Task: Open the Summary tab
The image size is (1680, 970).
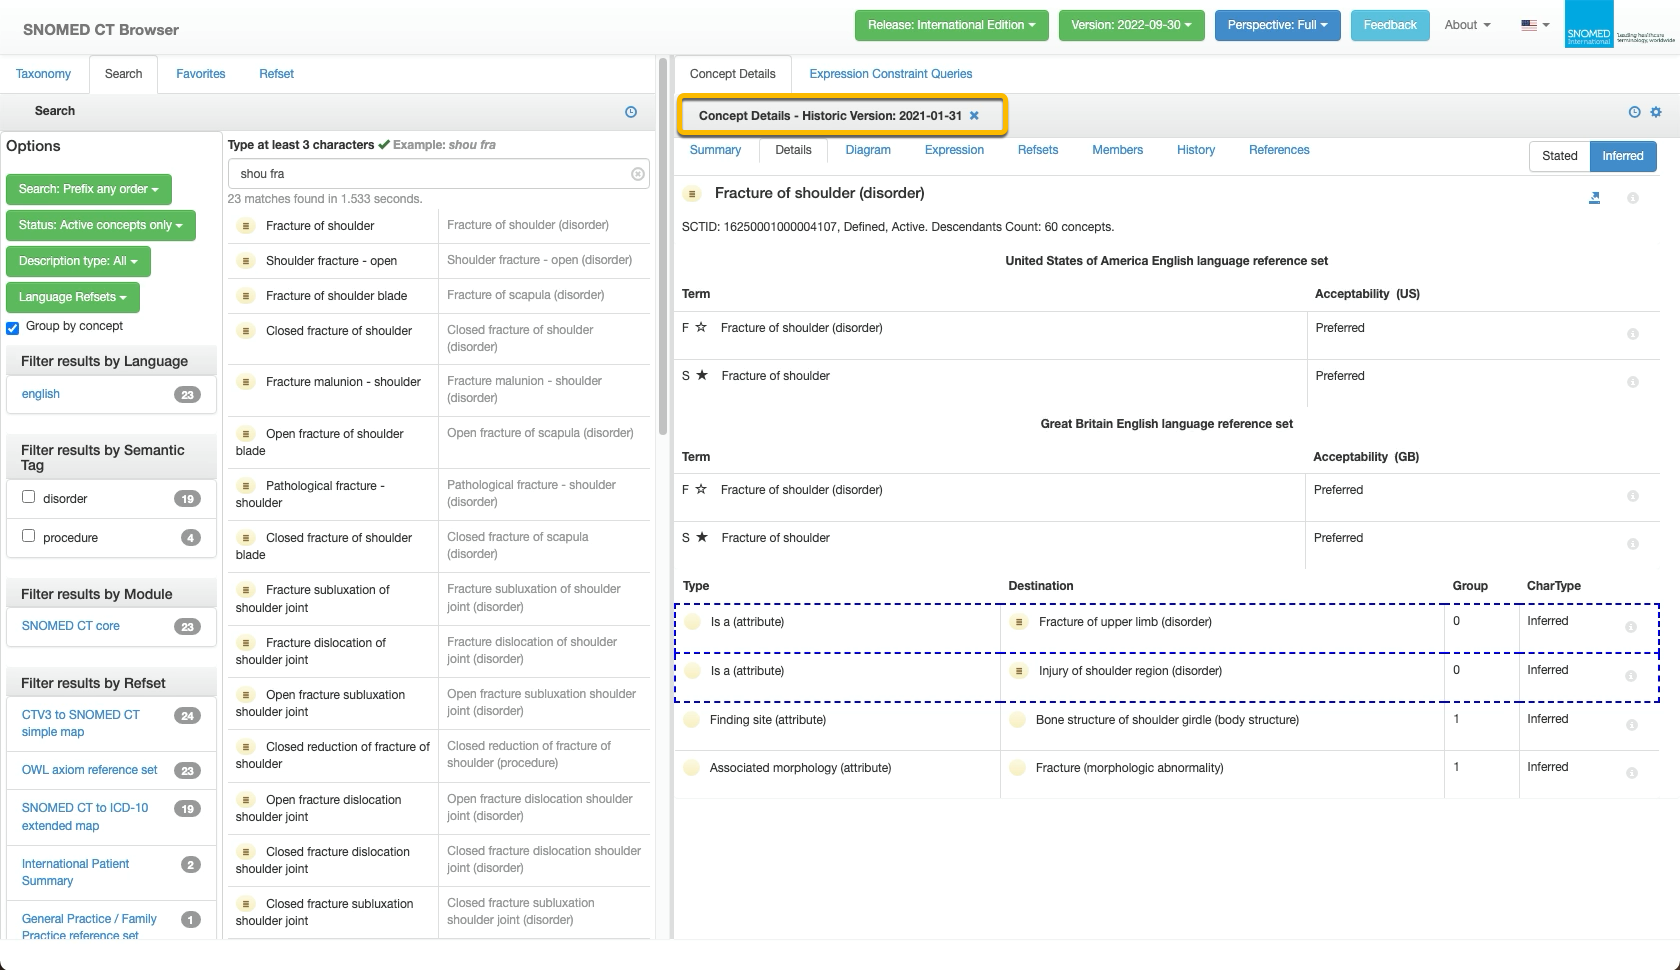Action: pos(715,150)
